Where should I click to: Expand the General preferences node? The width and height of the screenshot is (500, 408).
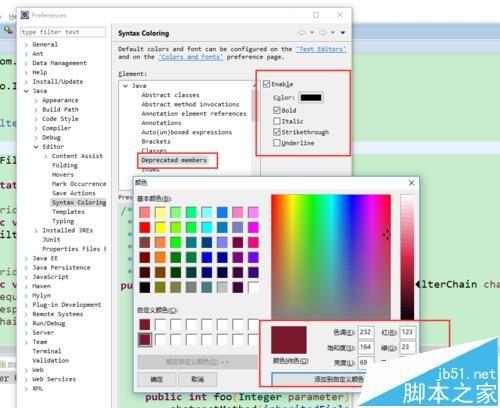[x=26, y=44]
